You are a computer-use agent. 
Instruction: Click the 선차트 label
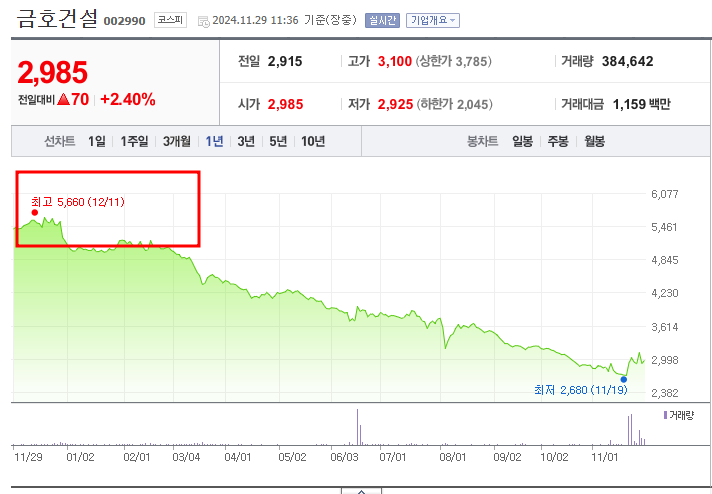click(x=59, y=141)
